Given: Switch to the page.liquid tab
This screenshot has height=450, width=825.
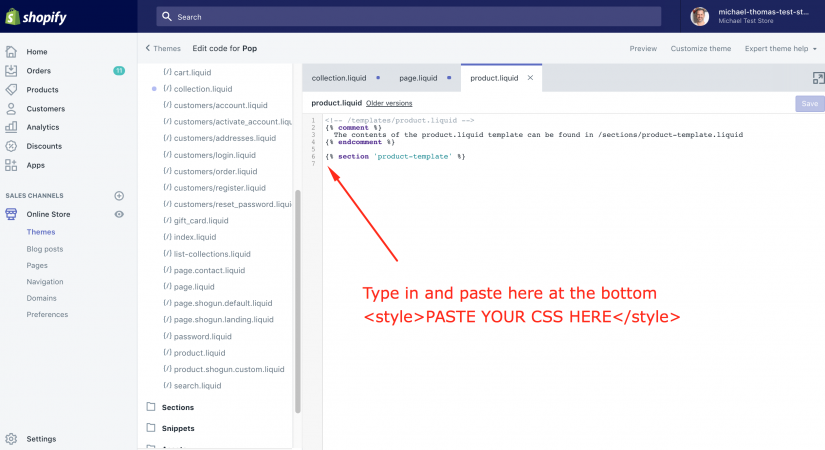Looking at the screenshot, I should pyautogui.click(x=418, y=78).
